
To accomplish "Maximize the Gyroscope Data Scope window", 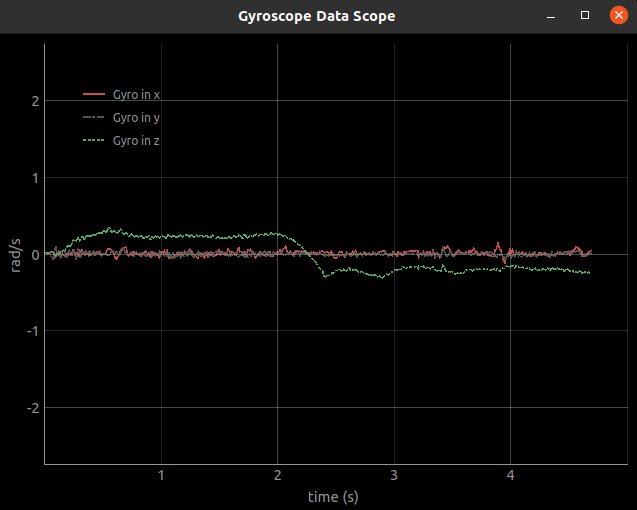I will click(585, 15).
